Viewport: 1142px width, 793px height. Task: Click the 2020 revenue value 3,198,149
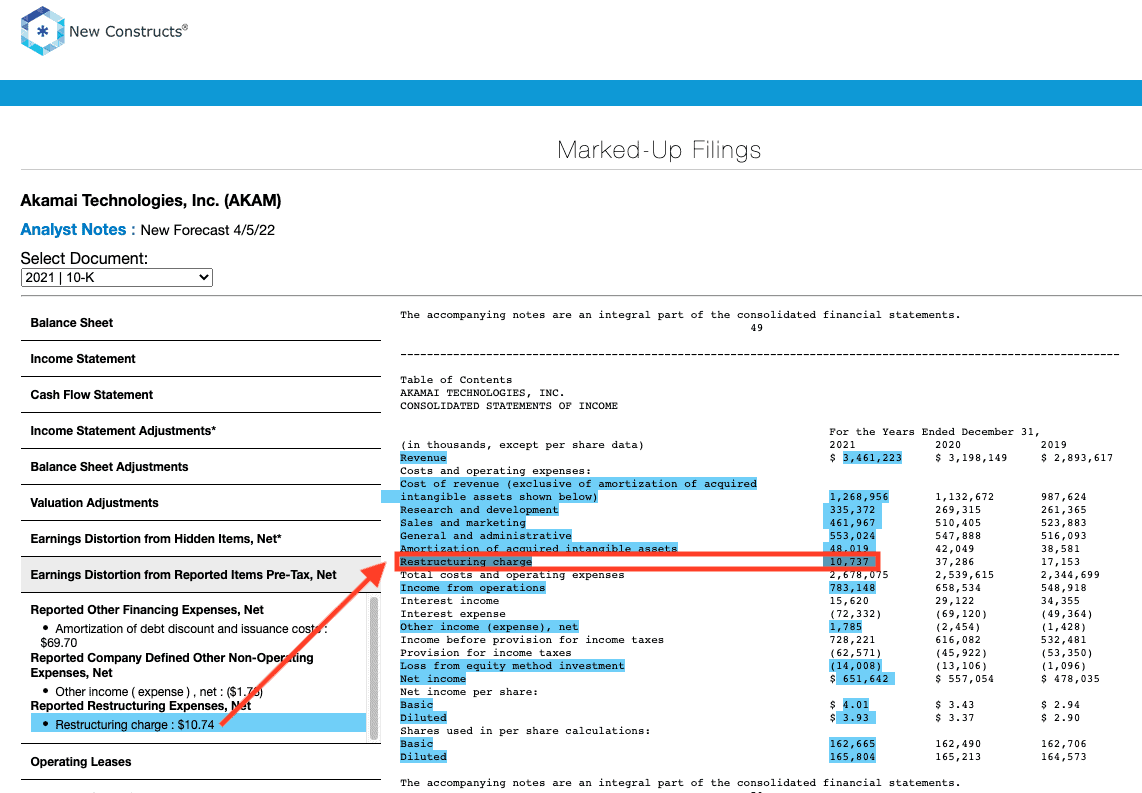pyautogui.click(x=972, y=458)
